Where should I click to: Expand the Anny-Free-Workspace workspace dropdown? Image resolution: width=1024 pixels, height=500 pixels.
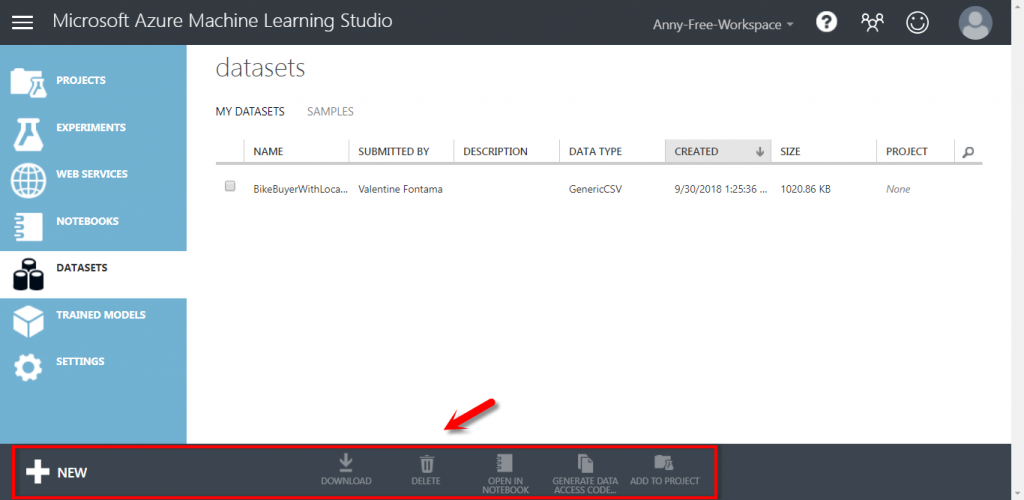coord(724,25)
